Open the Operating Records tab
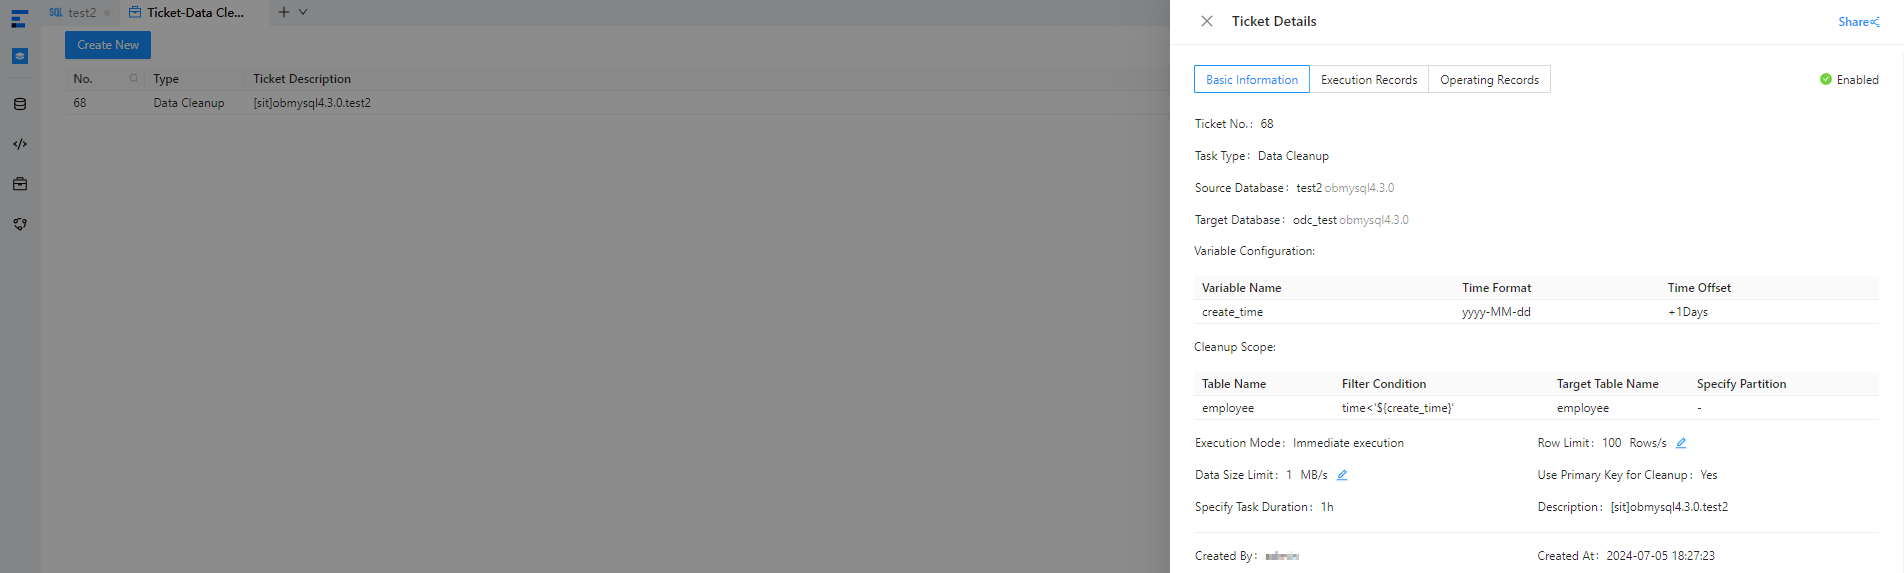The width and height of the screenshot is (1904, 573). [x=1488, y=80]
